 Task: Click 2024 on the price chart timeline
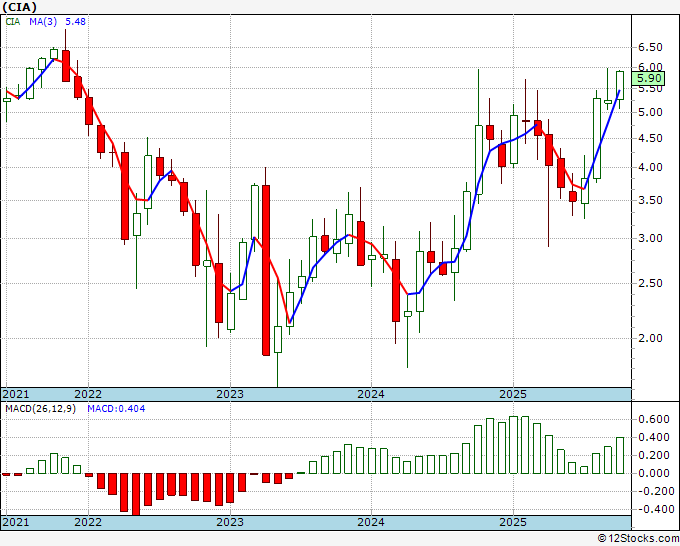point(371,394)
